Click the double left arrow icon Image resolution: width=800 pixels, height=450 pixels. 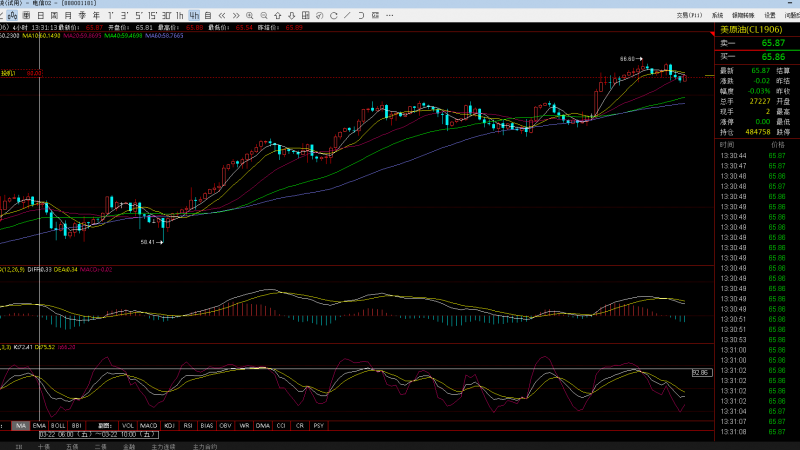222,15
